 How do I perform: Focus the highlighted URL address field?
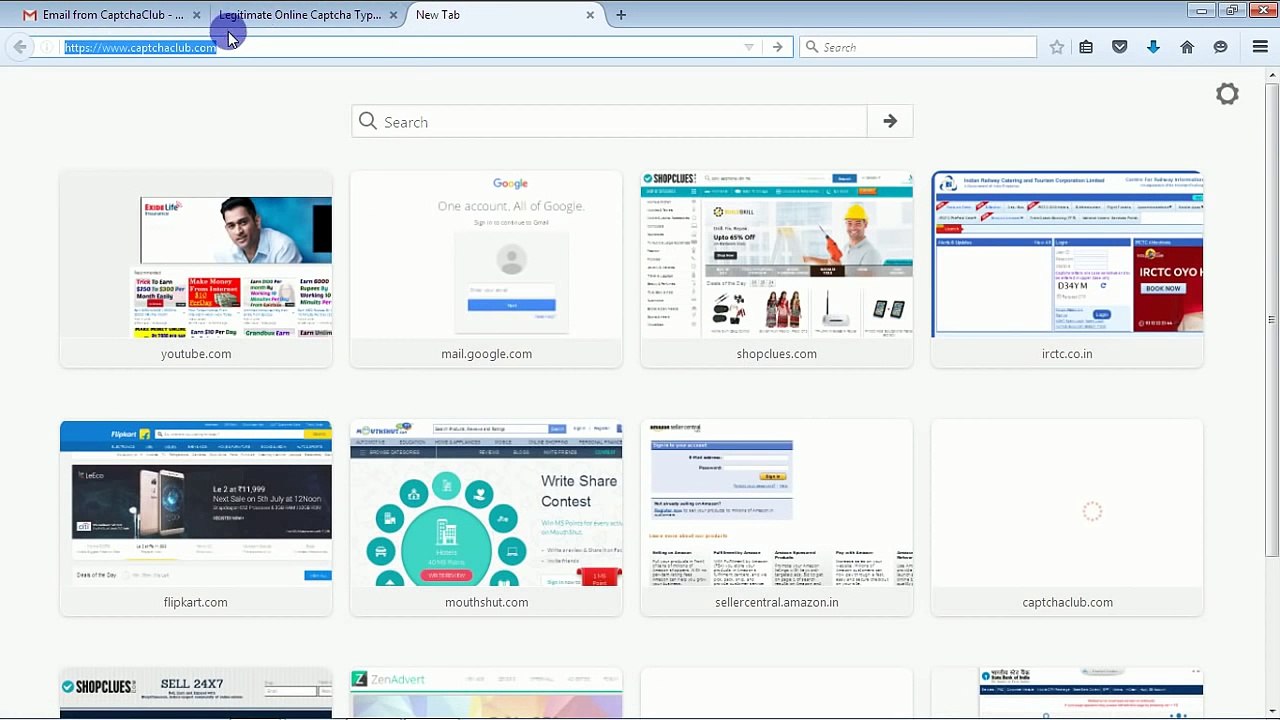[398, 47]
